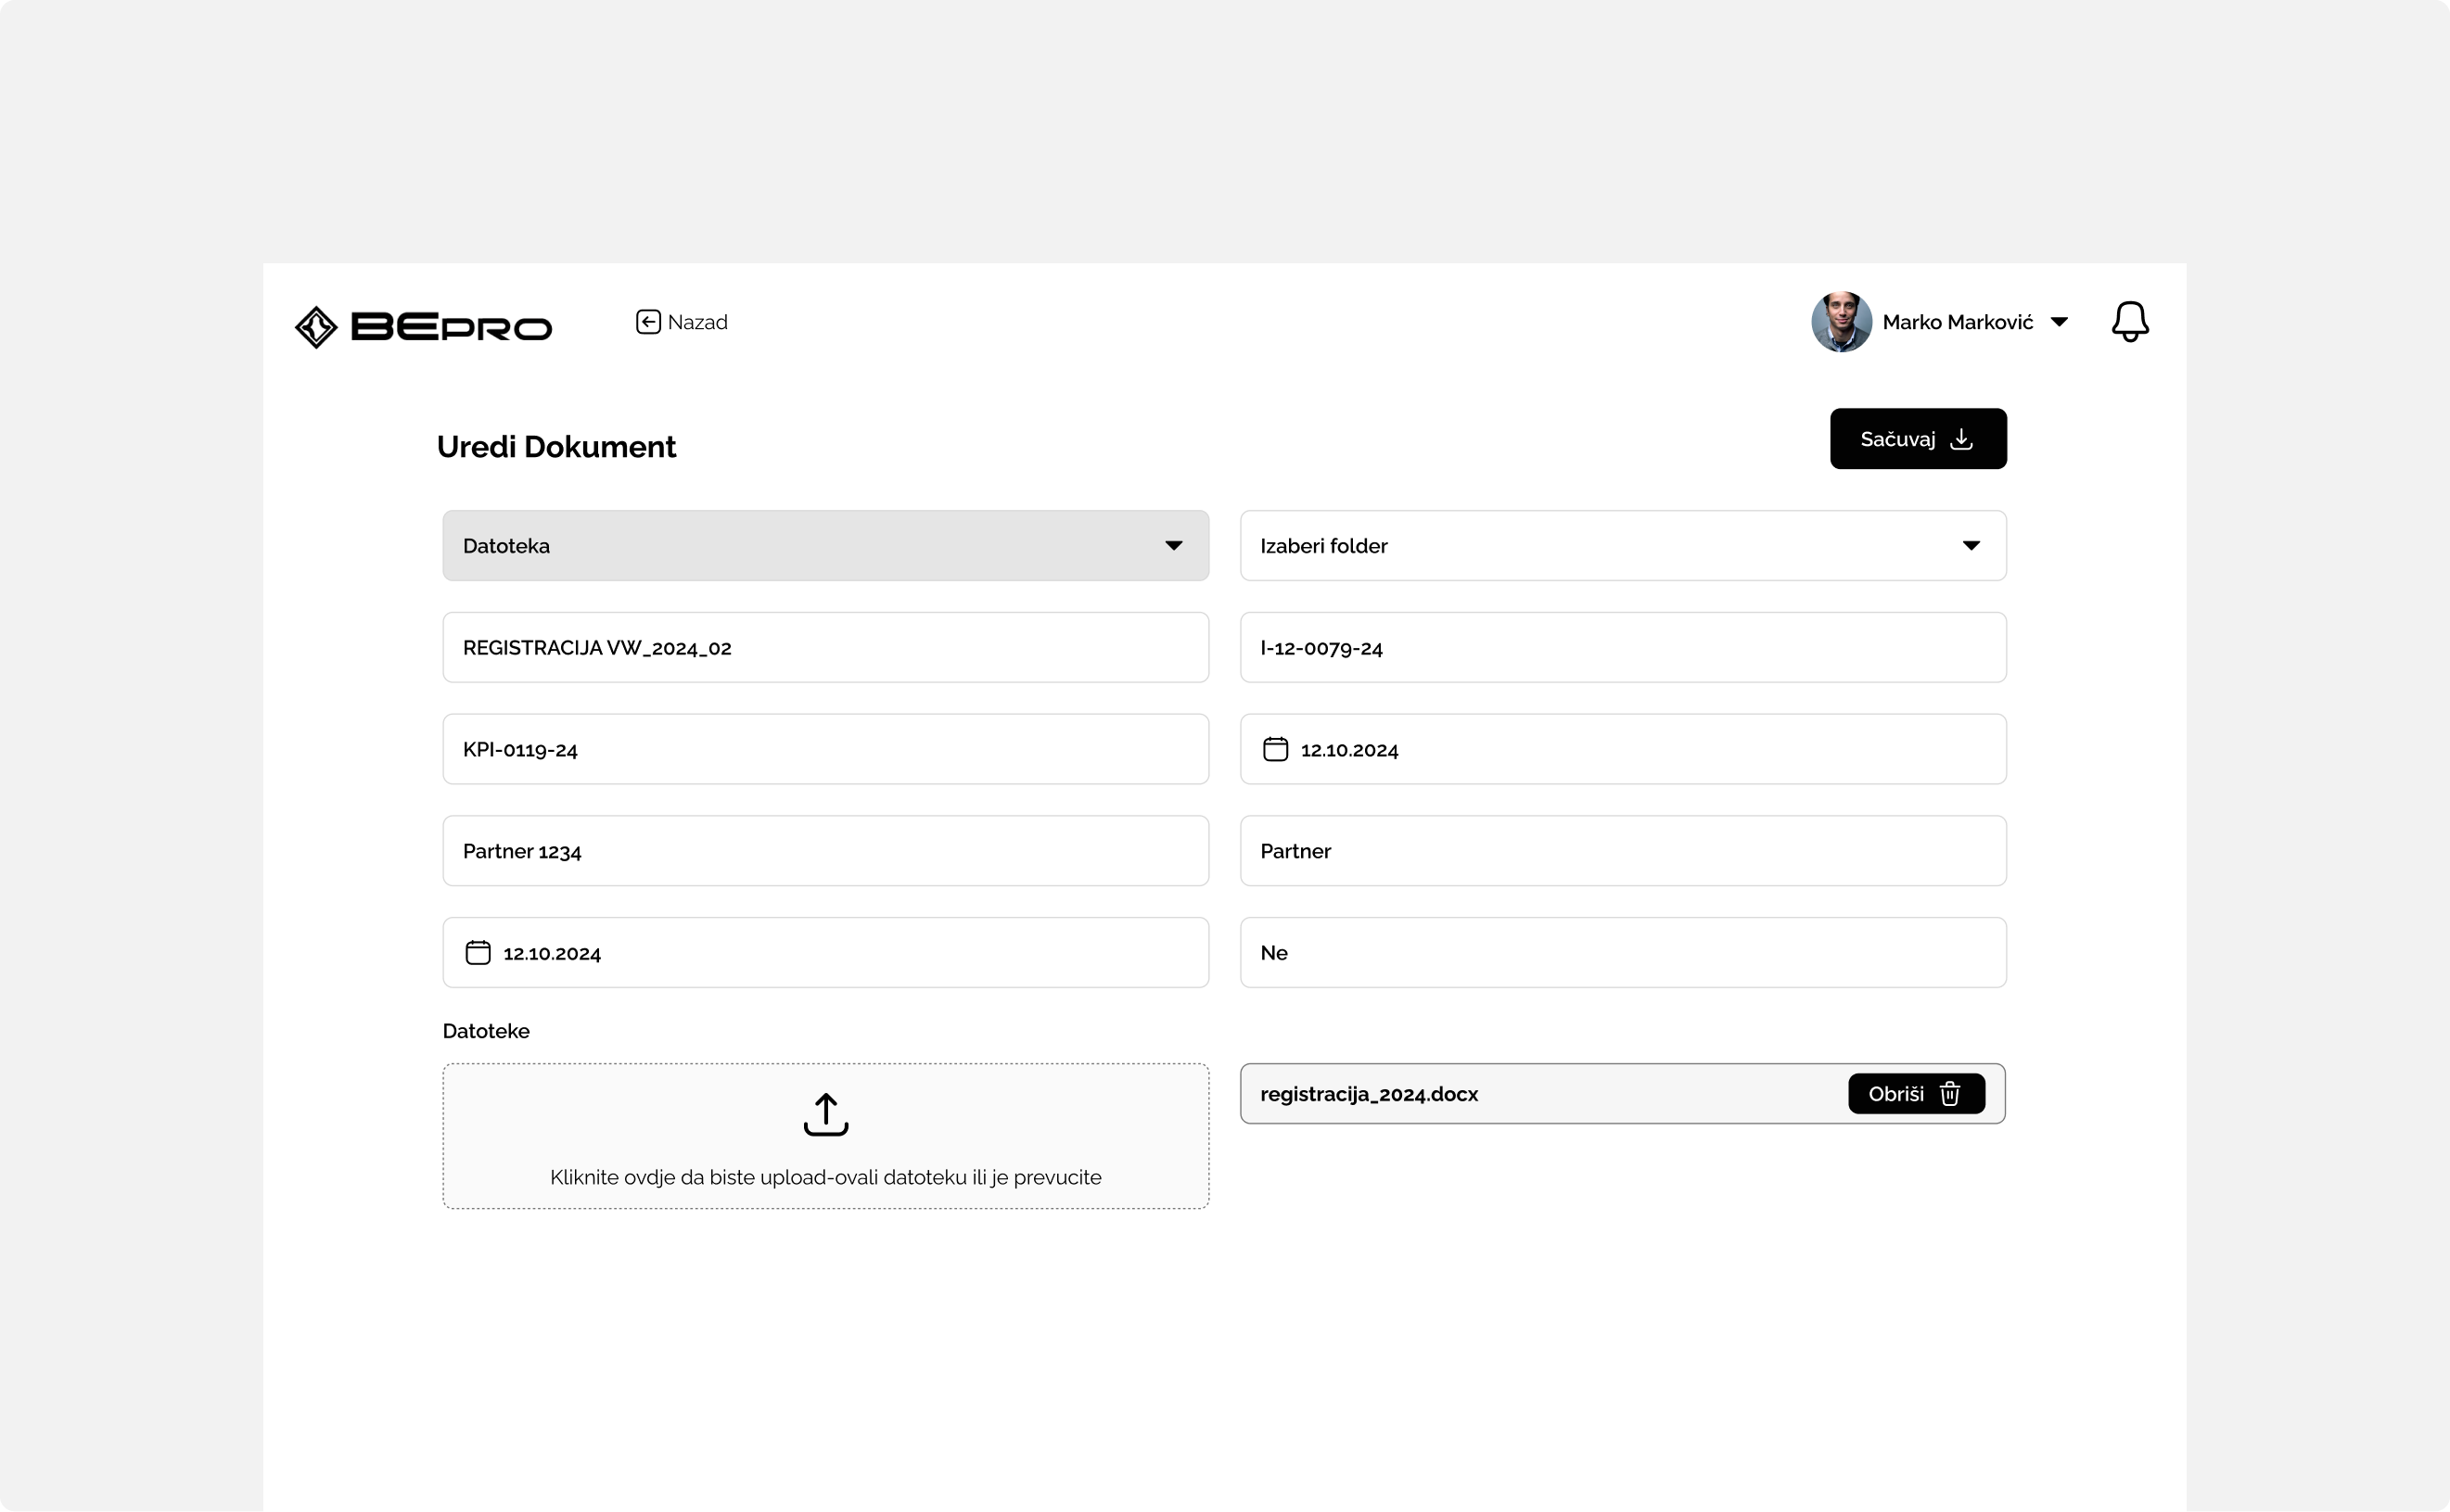Click the upload arrow icon in the drop zone

point(825,1114)
